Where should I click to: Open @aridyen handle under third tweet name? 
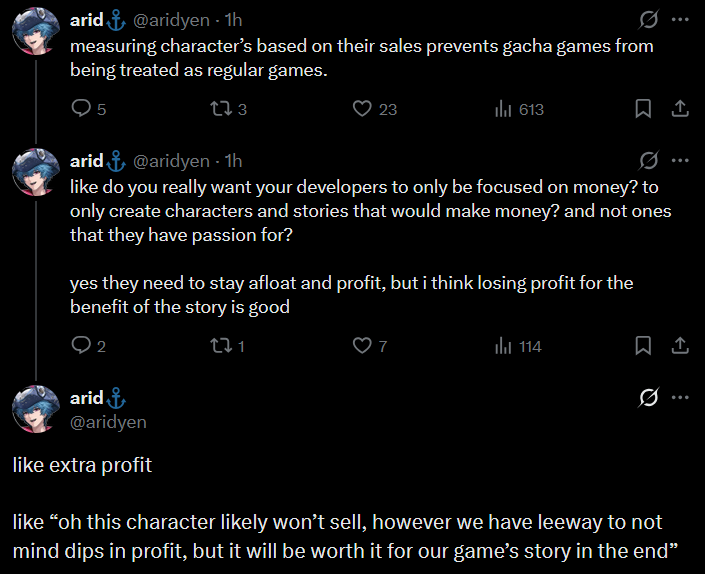point(108,422)
